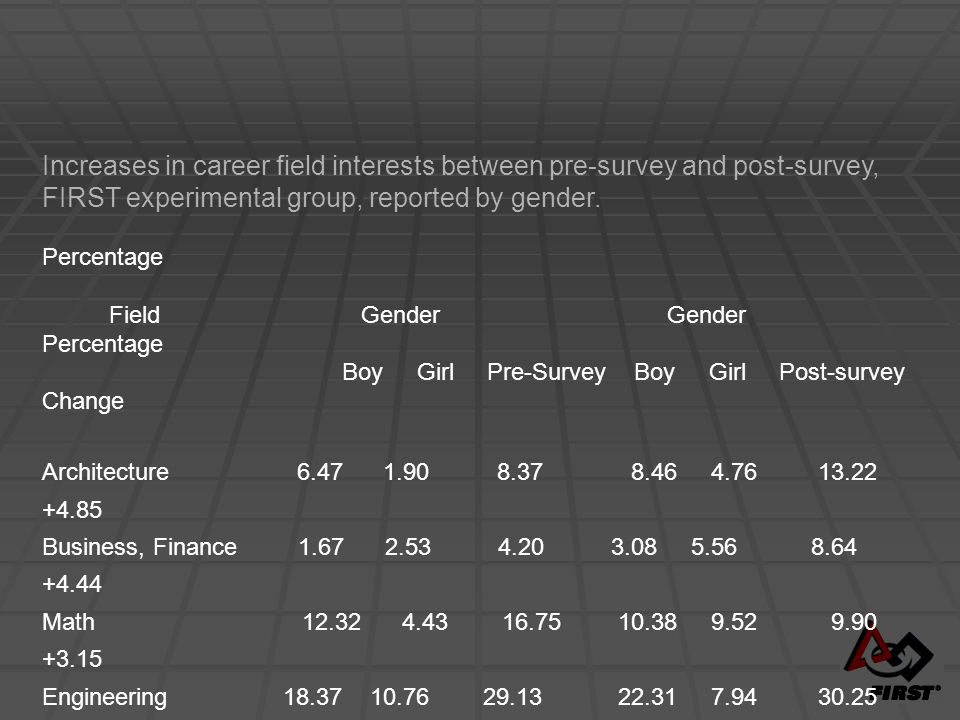Click Engineering boy pre-survey value 18.37
Screen dimensions: 960x720
click(313, 697)
